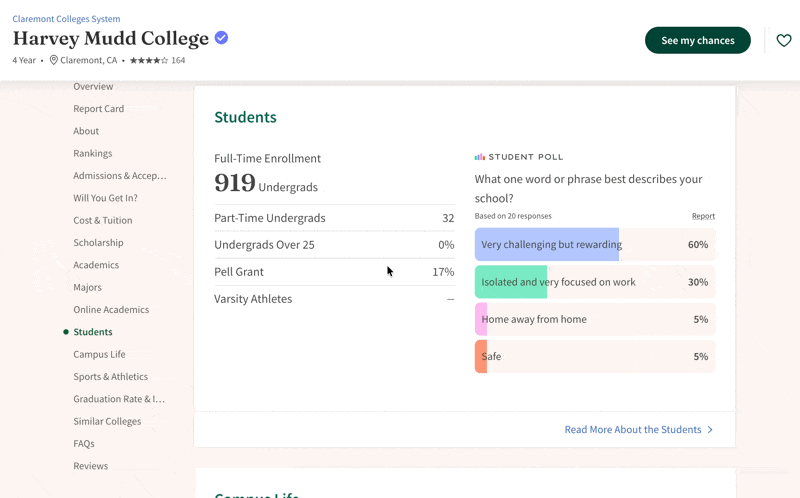The width and height of the screenshot is (800, 498).
Task: Jump to Scholarship section
Action: [98, 242]
